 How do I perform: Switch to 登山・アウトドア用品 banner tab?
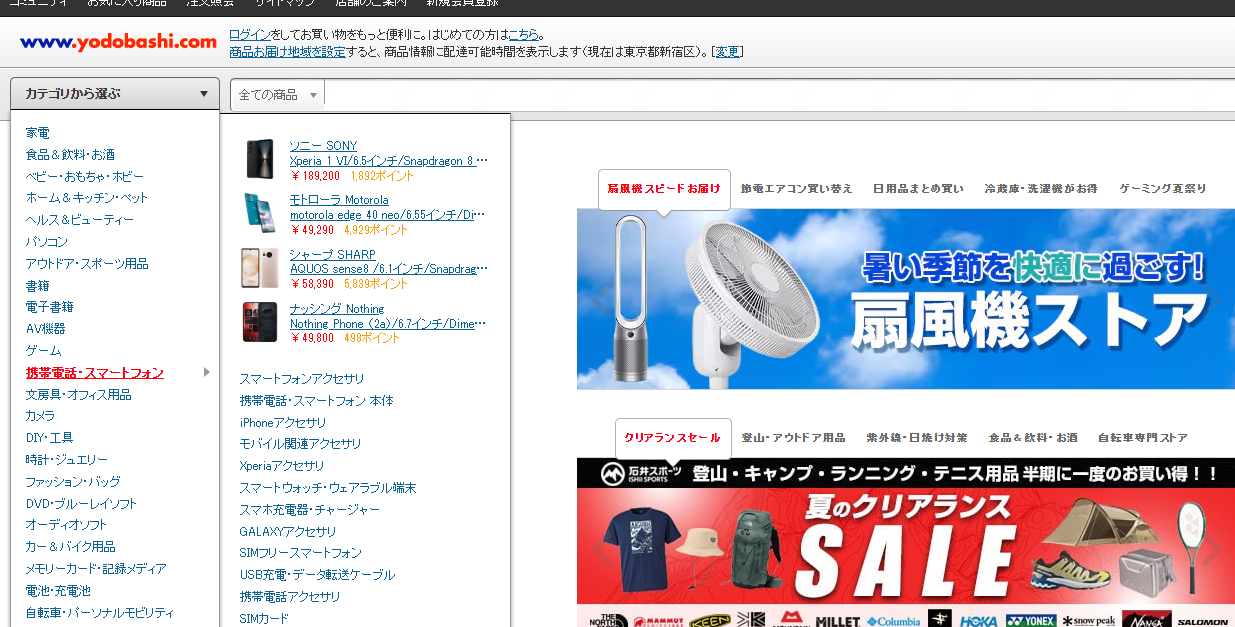tap(793, 438)
